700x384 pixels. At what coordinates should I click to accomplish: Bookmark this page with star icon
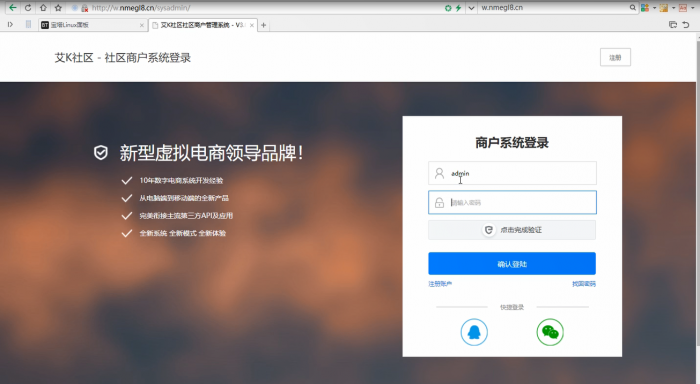pyautogui.click(x=58, y=8)
